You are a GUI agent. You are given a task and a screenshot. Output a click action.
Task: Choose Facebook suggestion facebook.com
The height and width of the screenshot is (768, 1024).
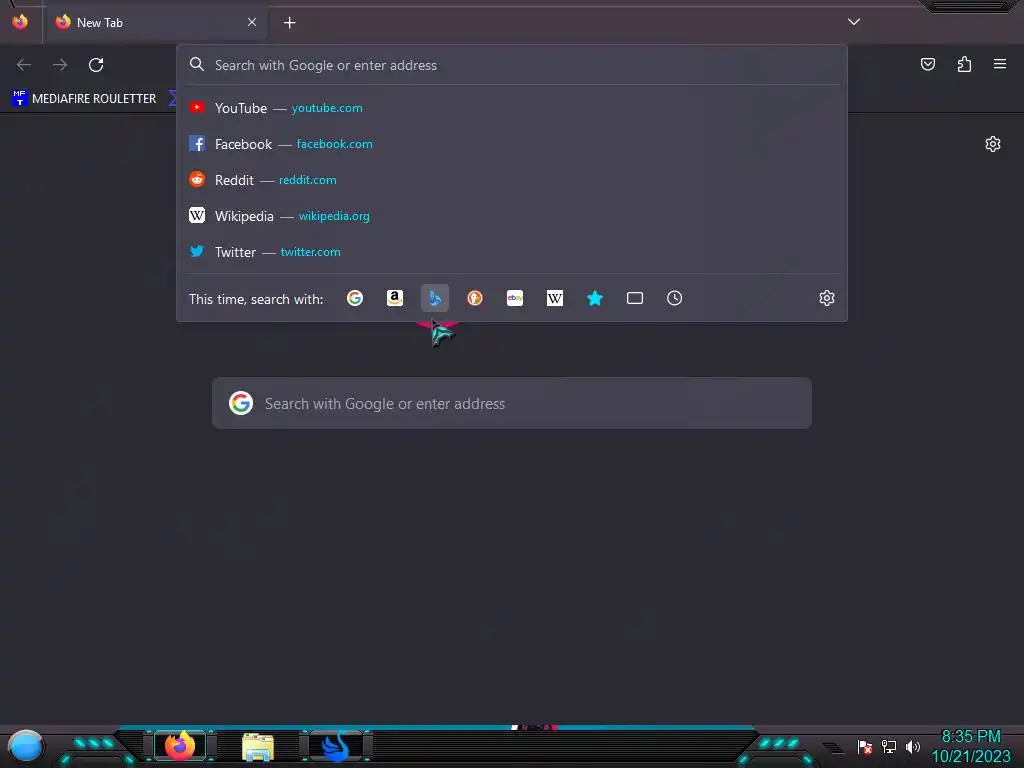tap(512, 144)
